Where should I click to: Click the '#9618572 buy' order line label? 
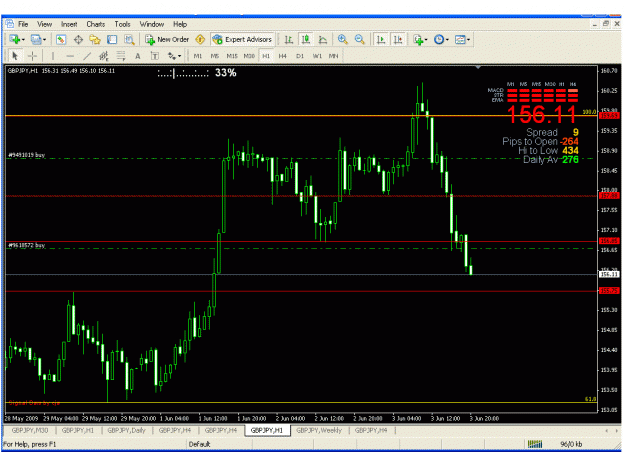pyautogui.click(x=27, y=245)
